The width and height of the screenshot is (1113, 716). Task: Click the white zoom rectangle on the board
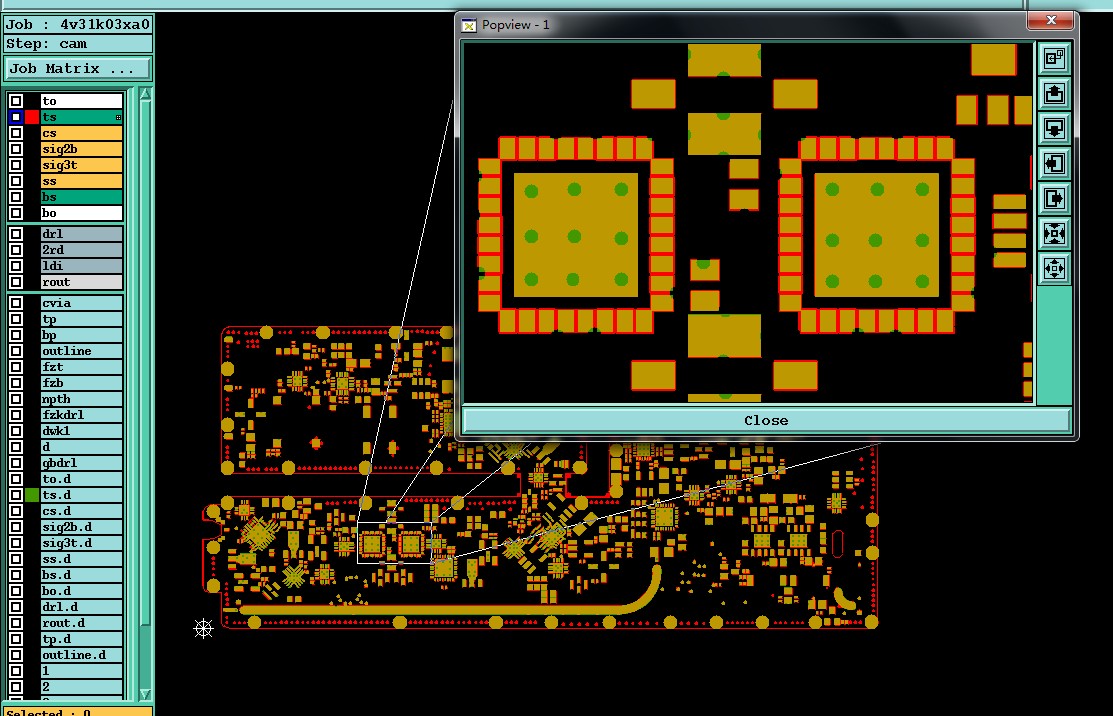(x=395, y=543)
